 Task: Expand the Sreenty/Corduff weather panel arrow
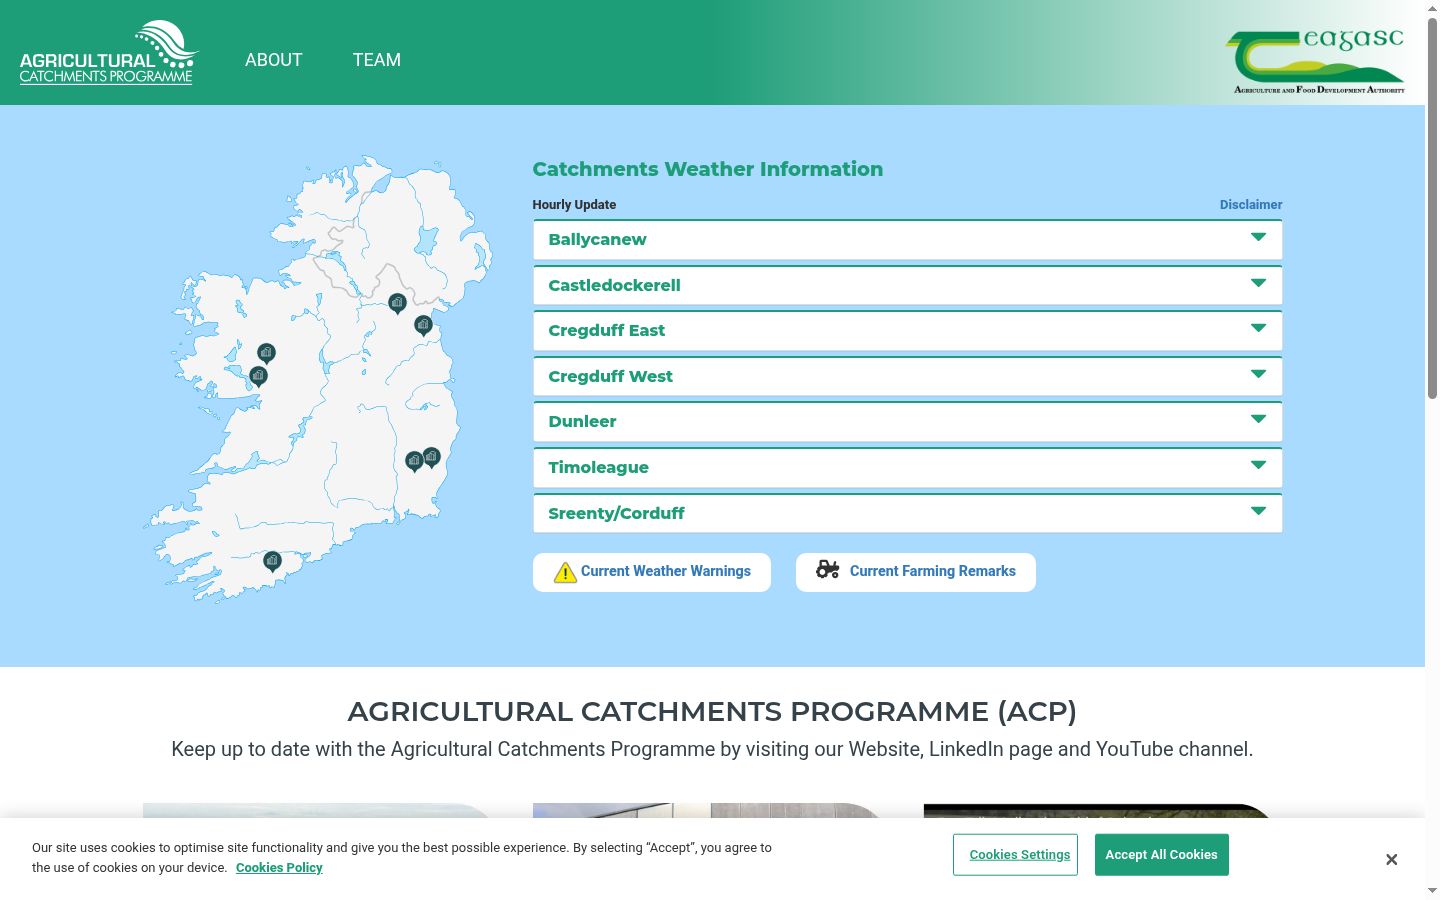1258,511
